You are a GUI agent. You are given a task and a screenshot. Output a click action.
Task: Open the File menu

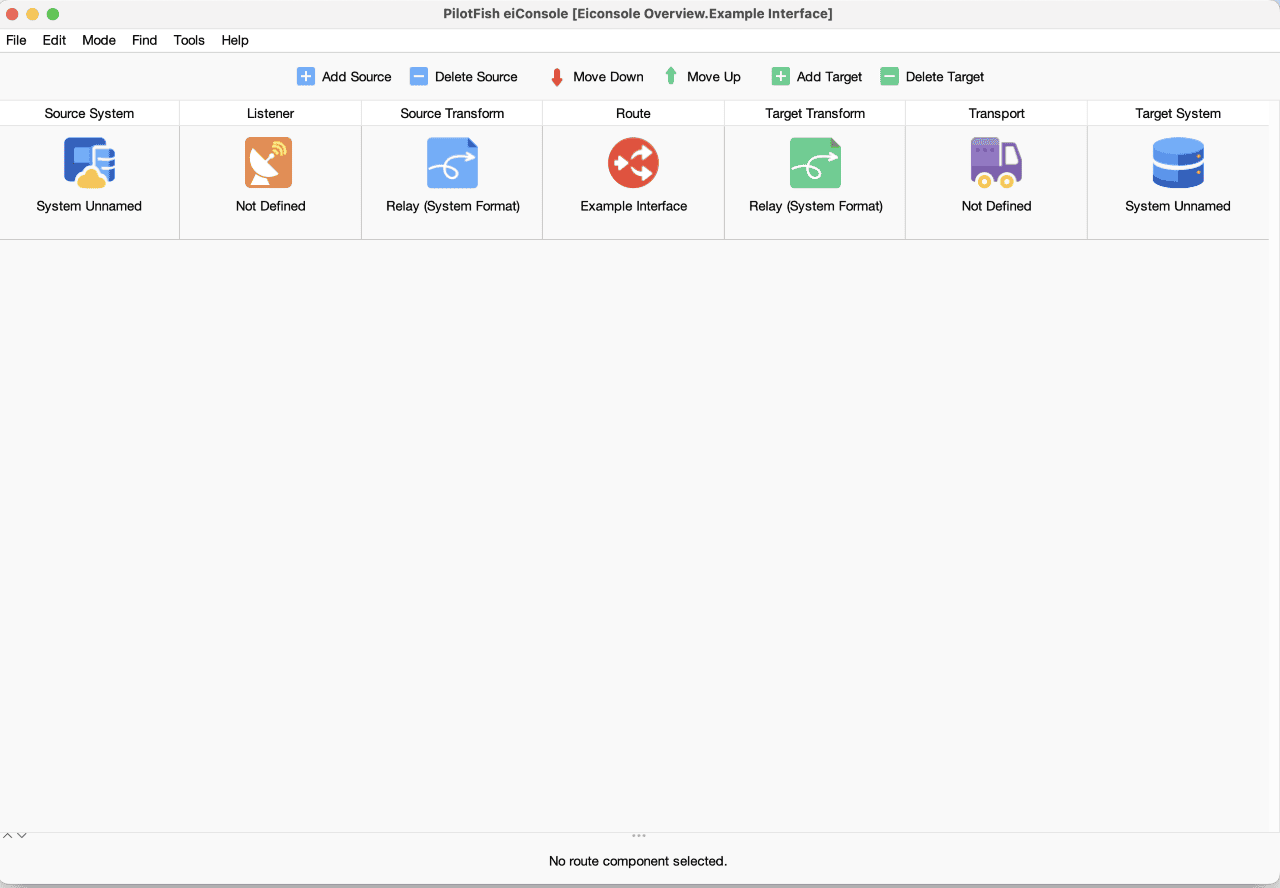pyautogui.click(x=16, y=40)
